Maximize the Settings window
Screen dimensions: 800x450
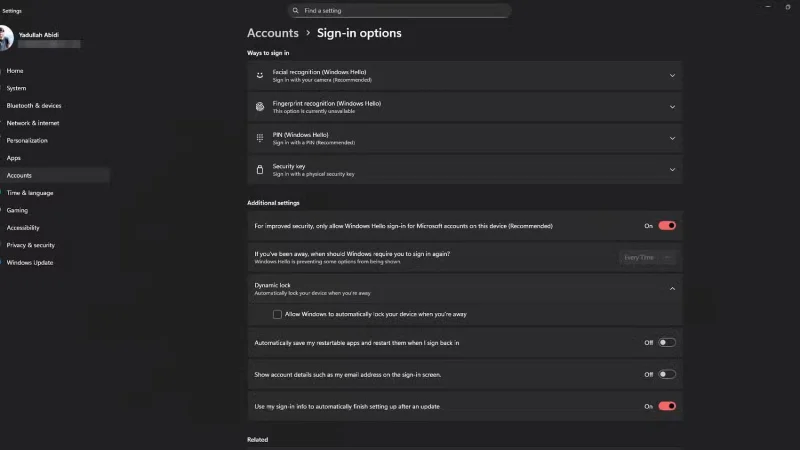[788, 7]
